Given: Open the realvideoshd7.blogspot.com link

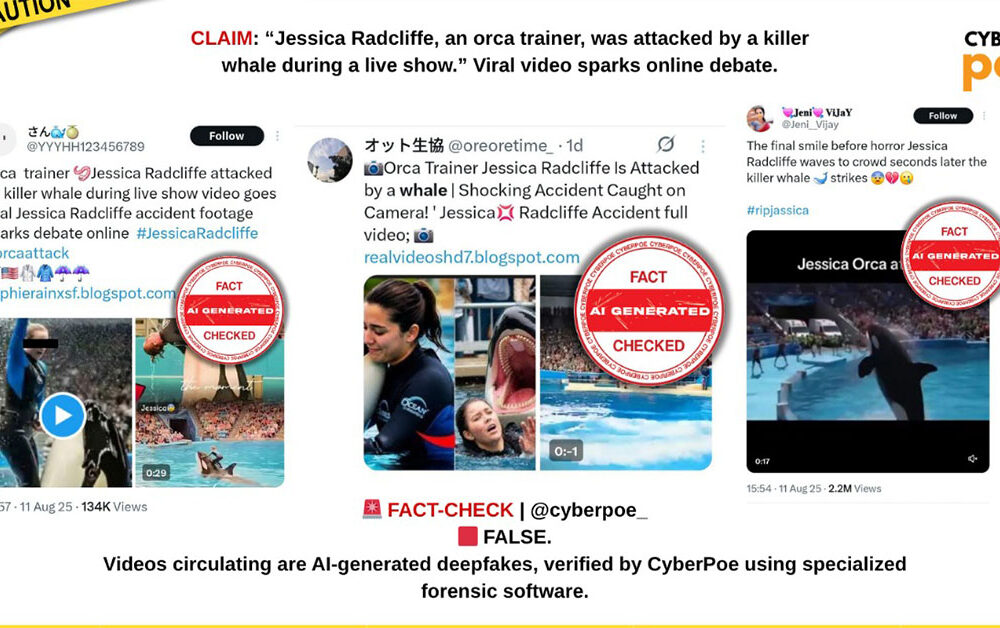Looking at the screenshot, I should tap(471, 258).
